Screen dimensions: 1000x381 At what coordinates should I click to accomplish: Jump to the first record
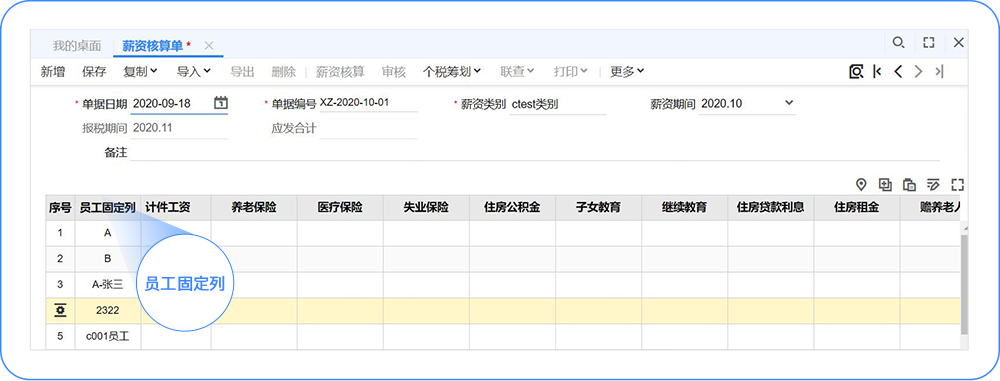[878, 71]
